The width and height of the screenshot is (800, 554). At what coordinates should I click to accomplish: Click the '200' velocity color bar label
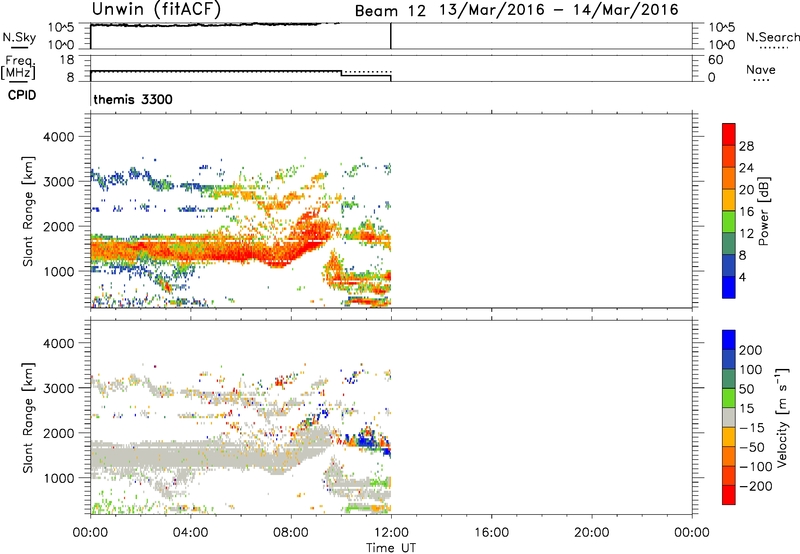click(x=751, y=350)
